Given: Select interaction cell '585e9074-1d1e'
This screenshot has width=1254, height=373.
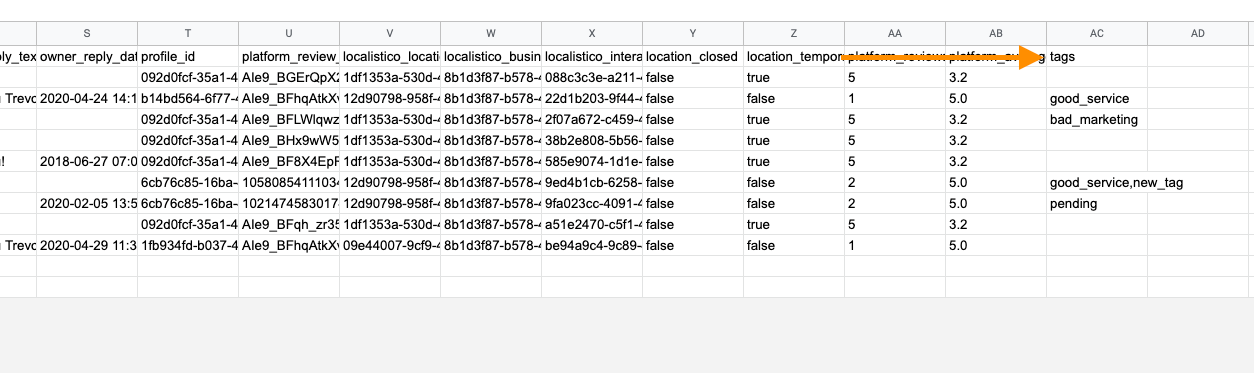Looking at the screenshot, I should point(592,162).
